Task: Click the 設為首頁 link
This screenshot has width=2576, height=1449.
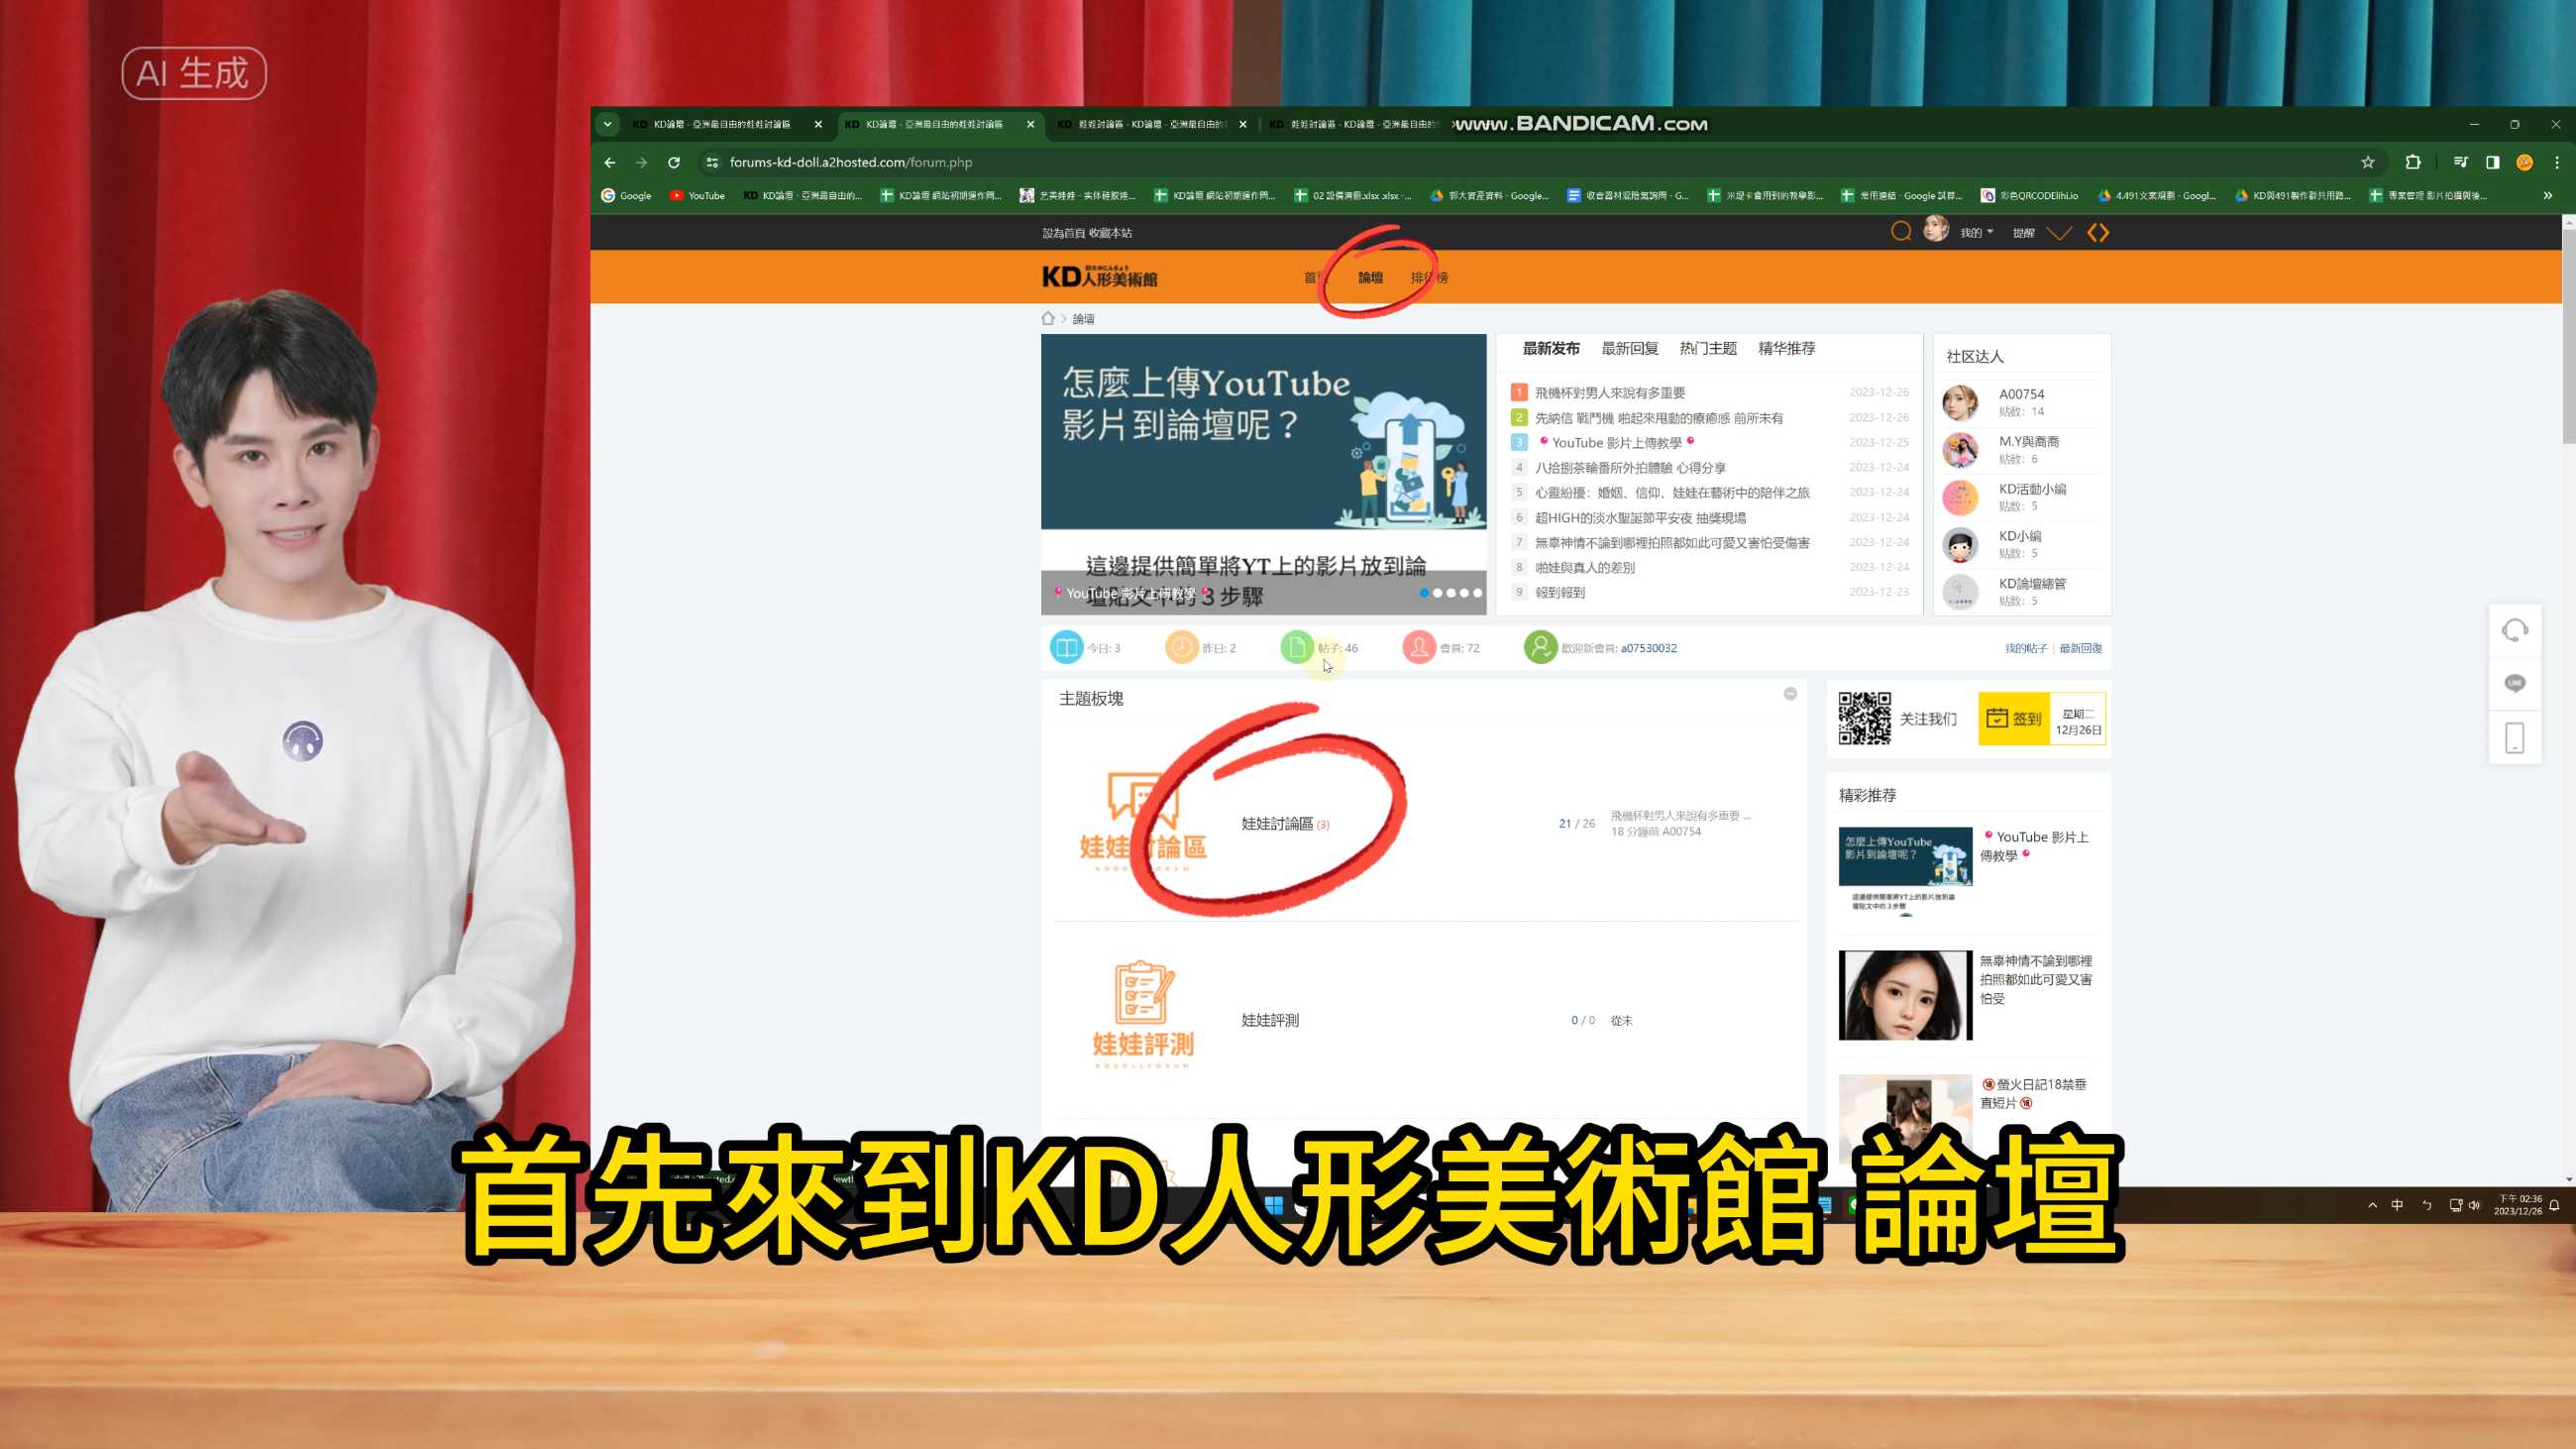Action: pos(1063,233)
